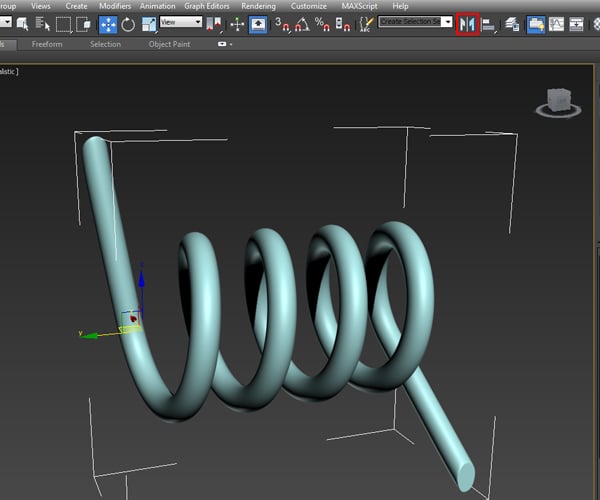The width and height of the screenshot is (600, 500).
Task: Open the Rendering menu
Action: tap(258, 6)
